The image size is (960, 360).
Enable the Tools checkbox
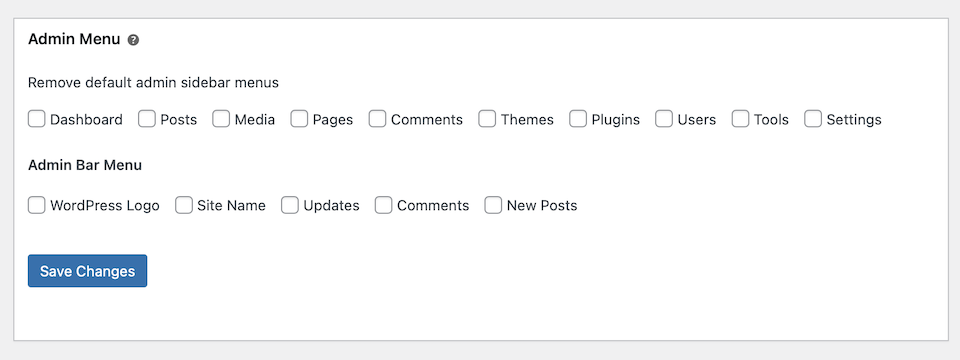[x=741, y=119]
